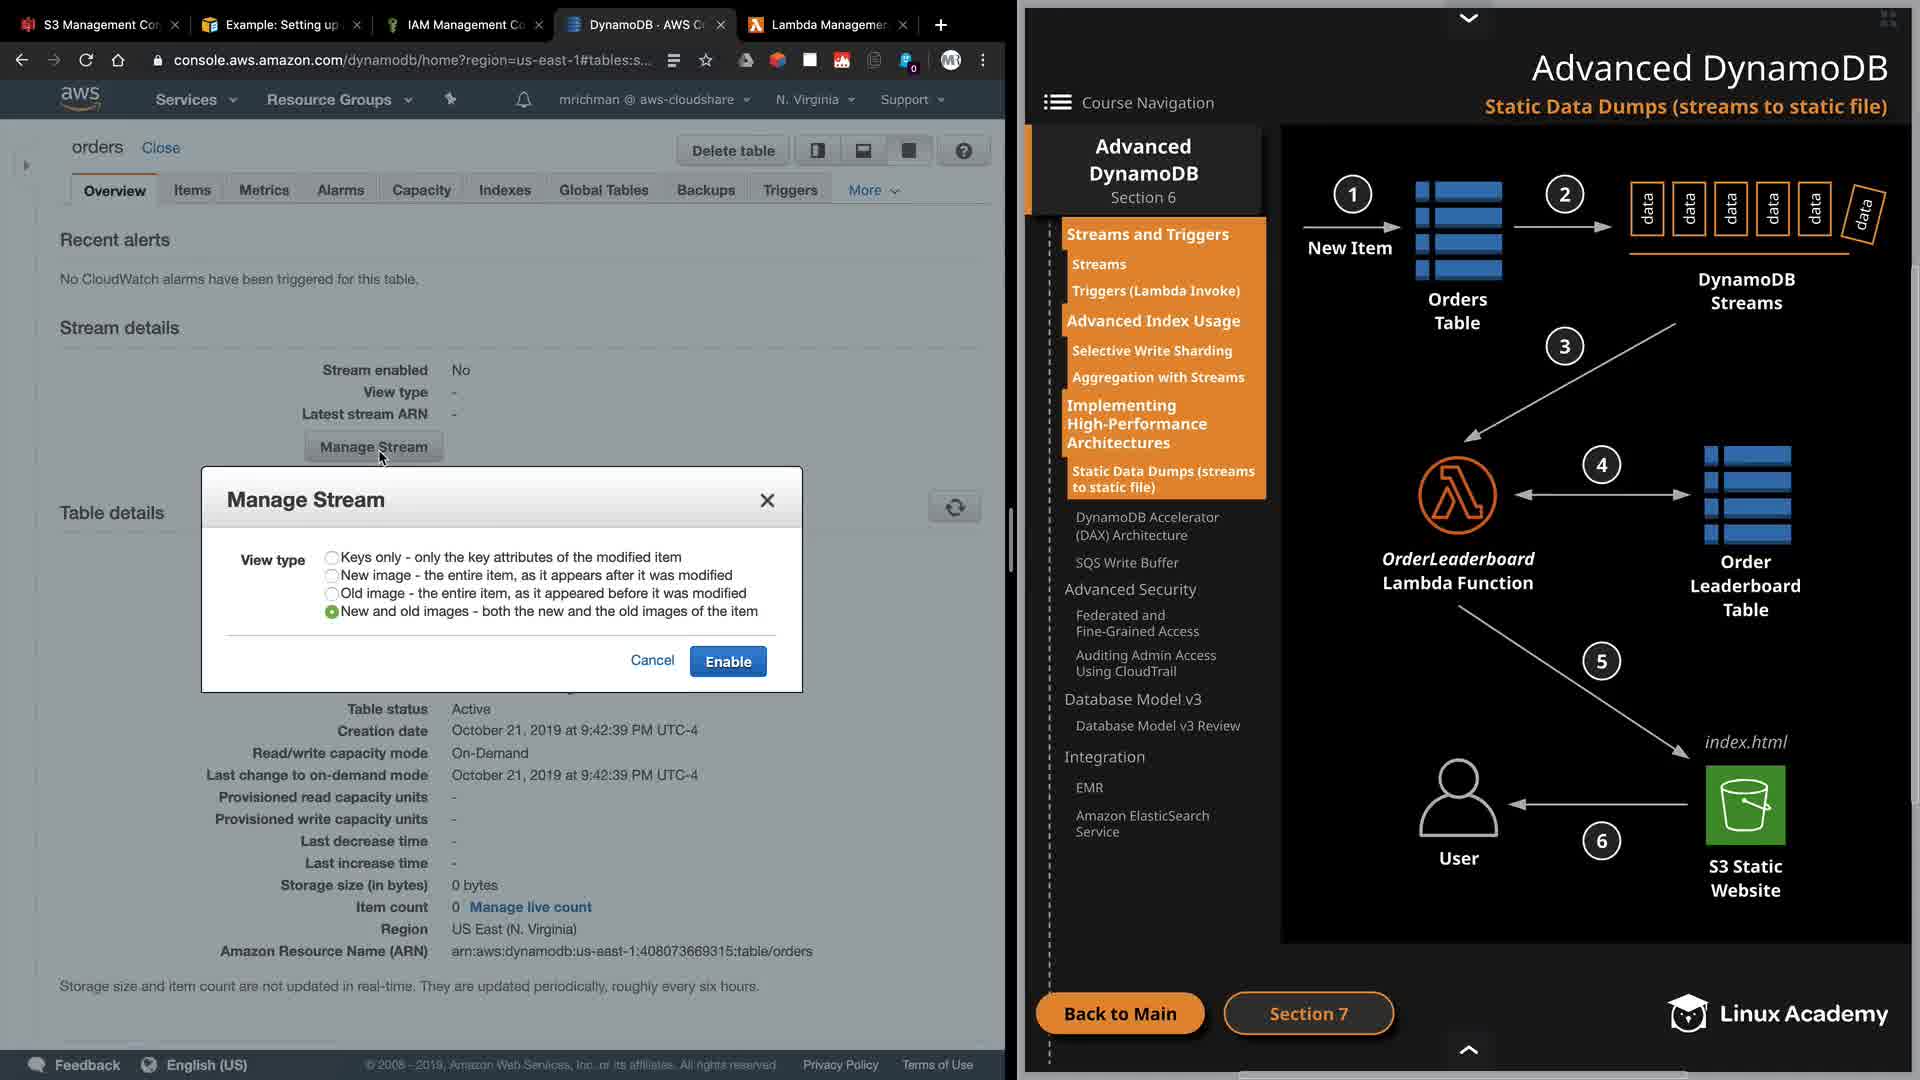This screenshot has width=1920, height=1080.
Task: Click the help question mark icon
Action: [x=963, y=151]
